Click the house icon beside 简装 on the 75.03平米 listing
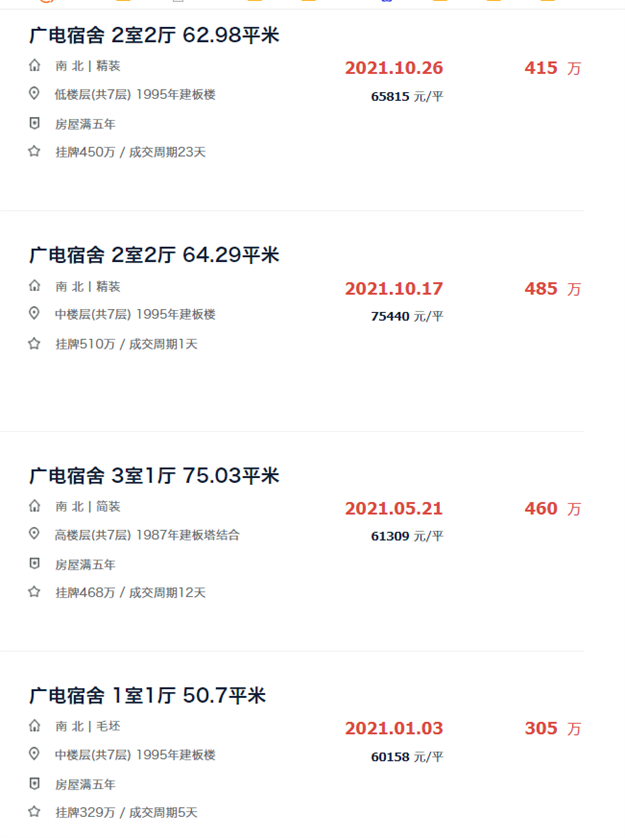This screenshot has width=625, height=838. (33, 506)
